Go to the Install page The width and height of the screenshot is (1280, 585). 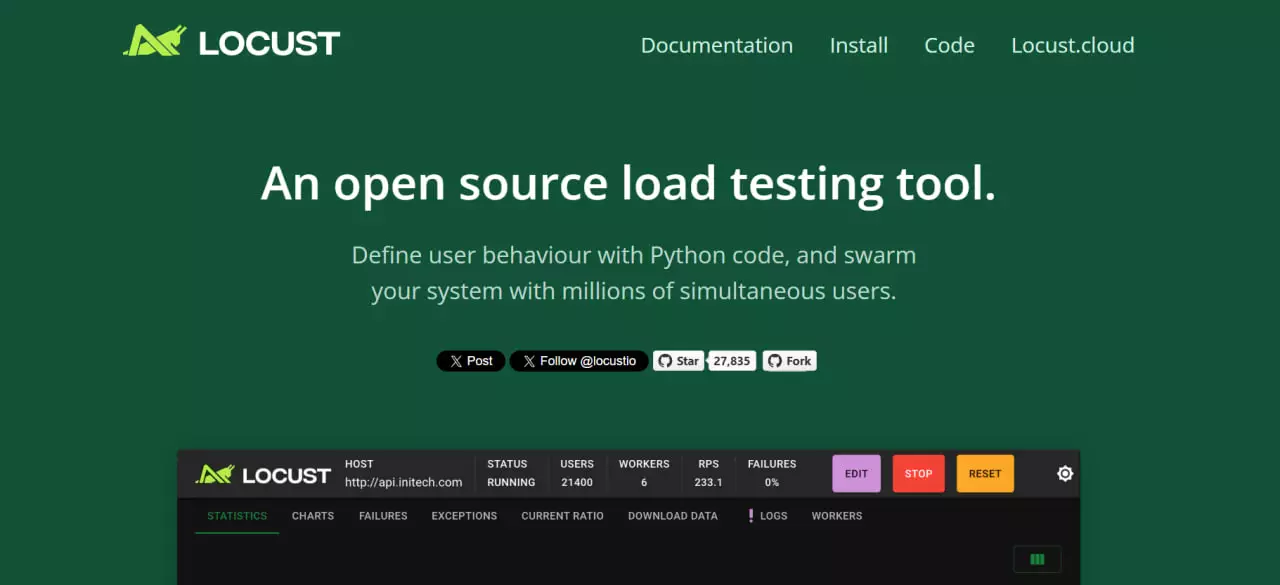(859, 45)
